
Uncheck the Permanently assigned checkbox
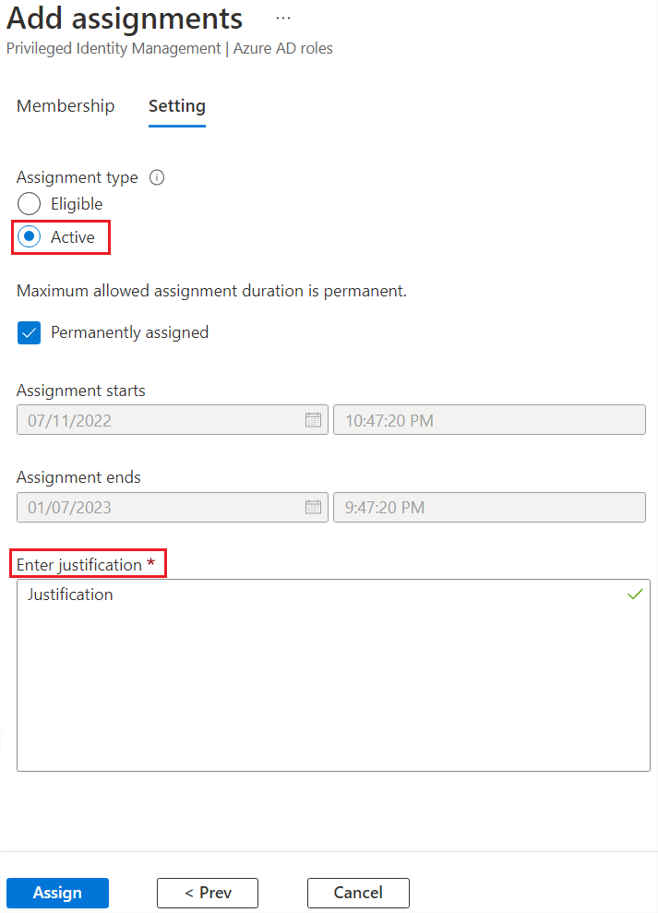(x=29, y=332)
